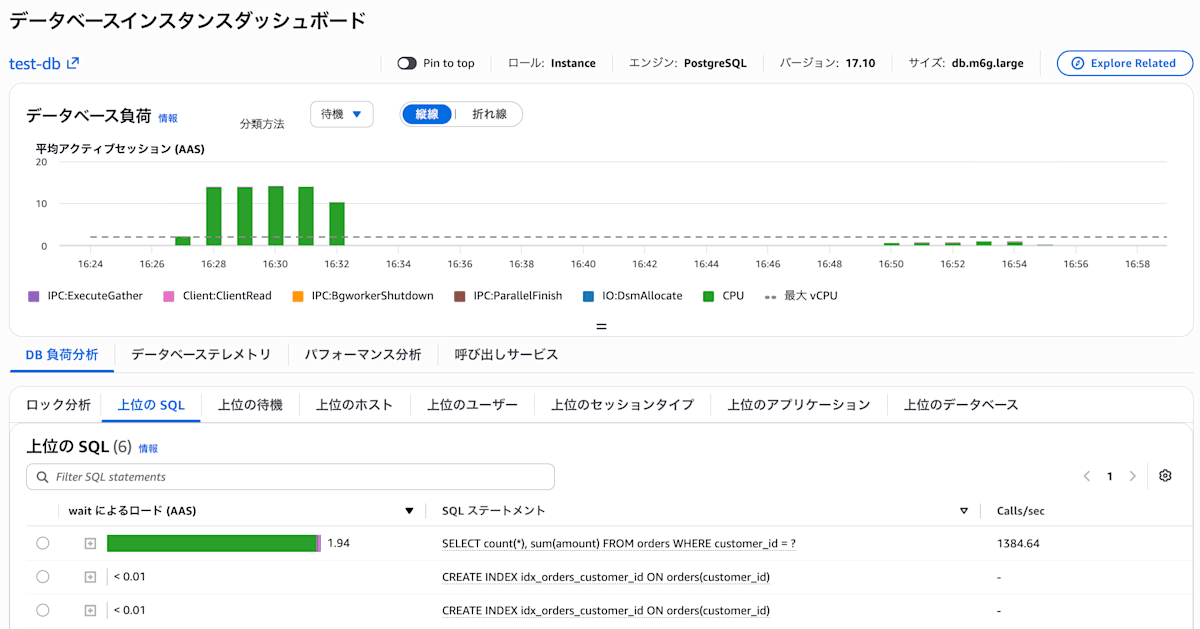Click the green 1.94 AAS load bar
The width and height of the screenshot is (1200, 629).
[x=212, y=543]
